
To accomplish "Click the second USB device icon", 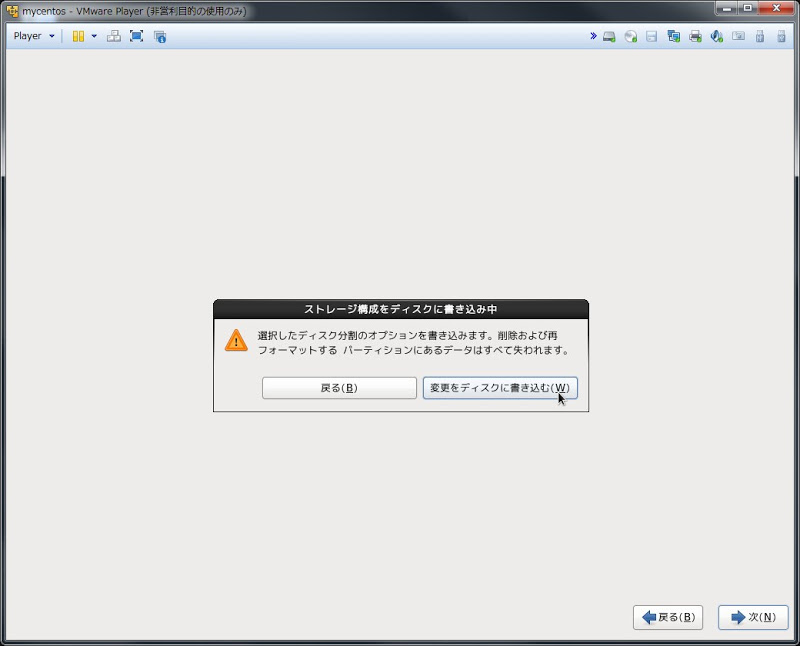I will [x=780, y=36].
